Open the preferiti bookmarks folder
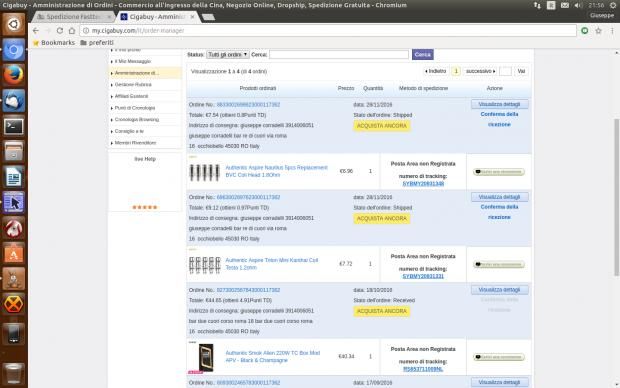Image resolution: width=620 pixels, height=388 pixels. [97, 43]
